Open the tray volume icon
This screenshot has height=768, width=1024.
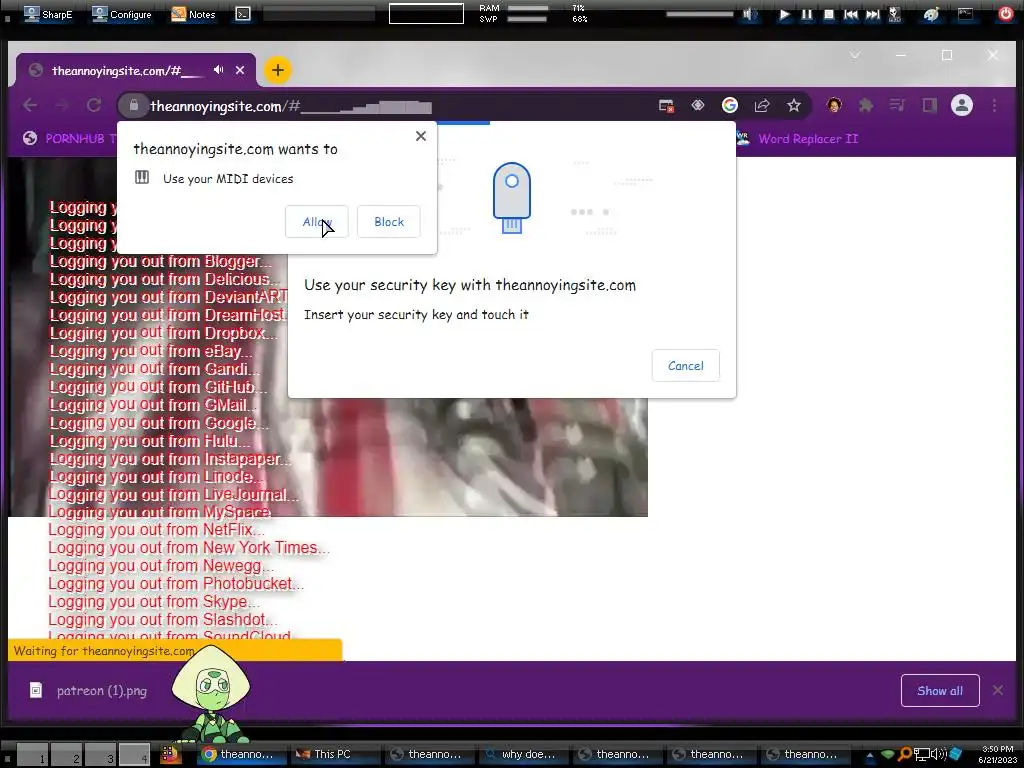(x=939, y=754)
